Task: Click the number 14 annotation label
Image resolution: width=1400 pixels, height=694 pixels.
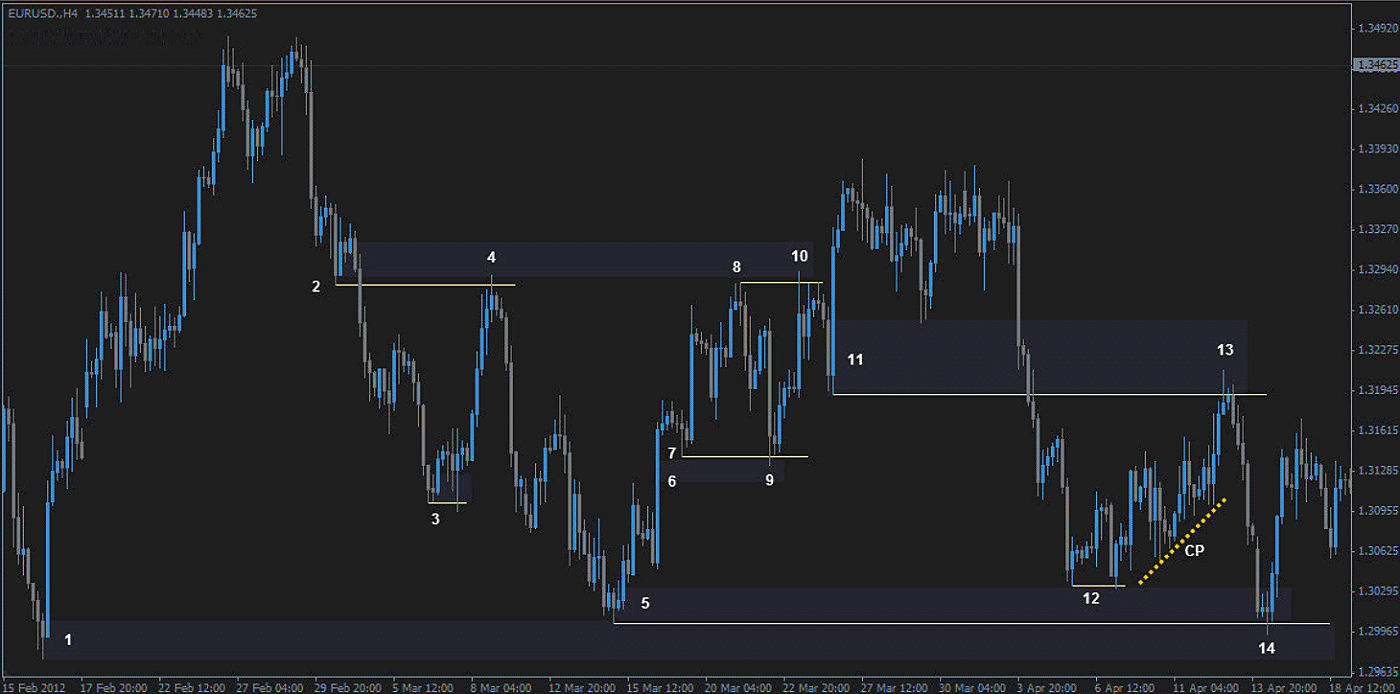Action: click(x=1266, y=648)
